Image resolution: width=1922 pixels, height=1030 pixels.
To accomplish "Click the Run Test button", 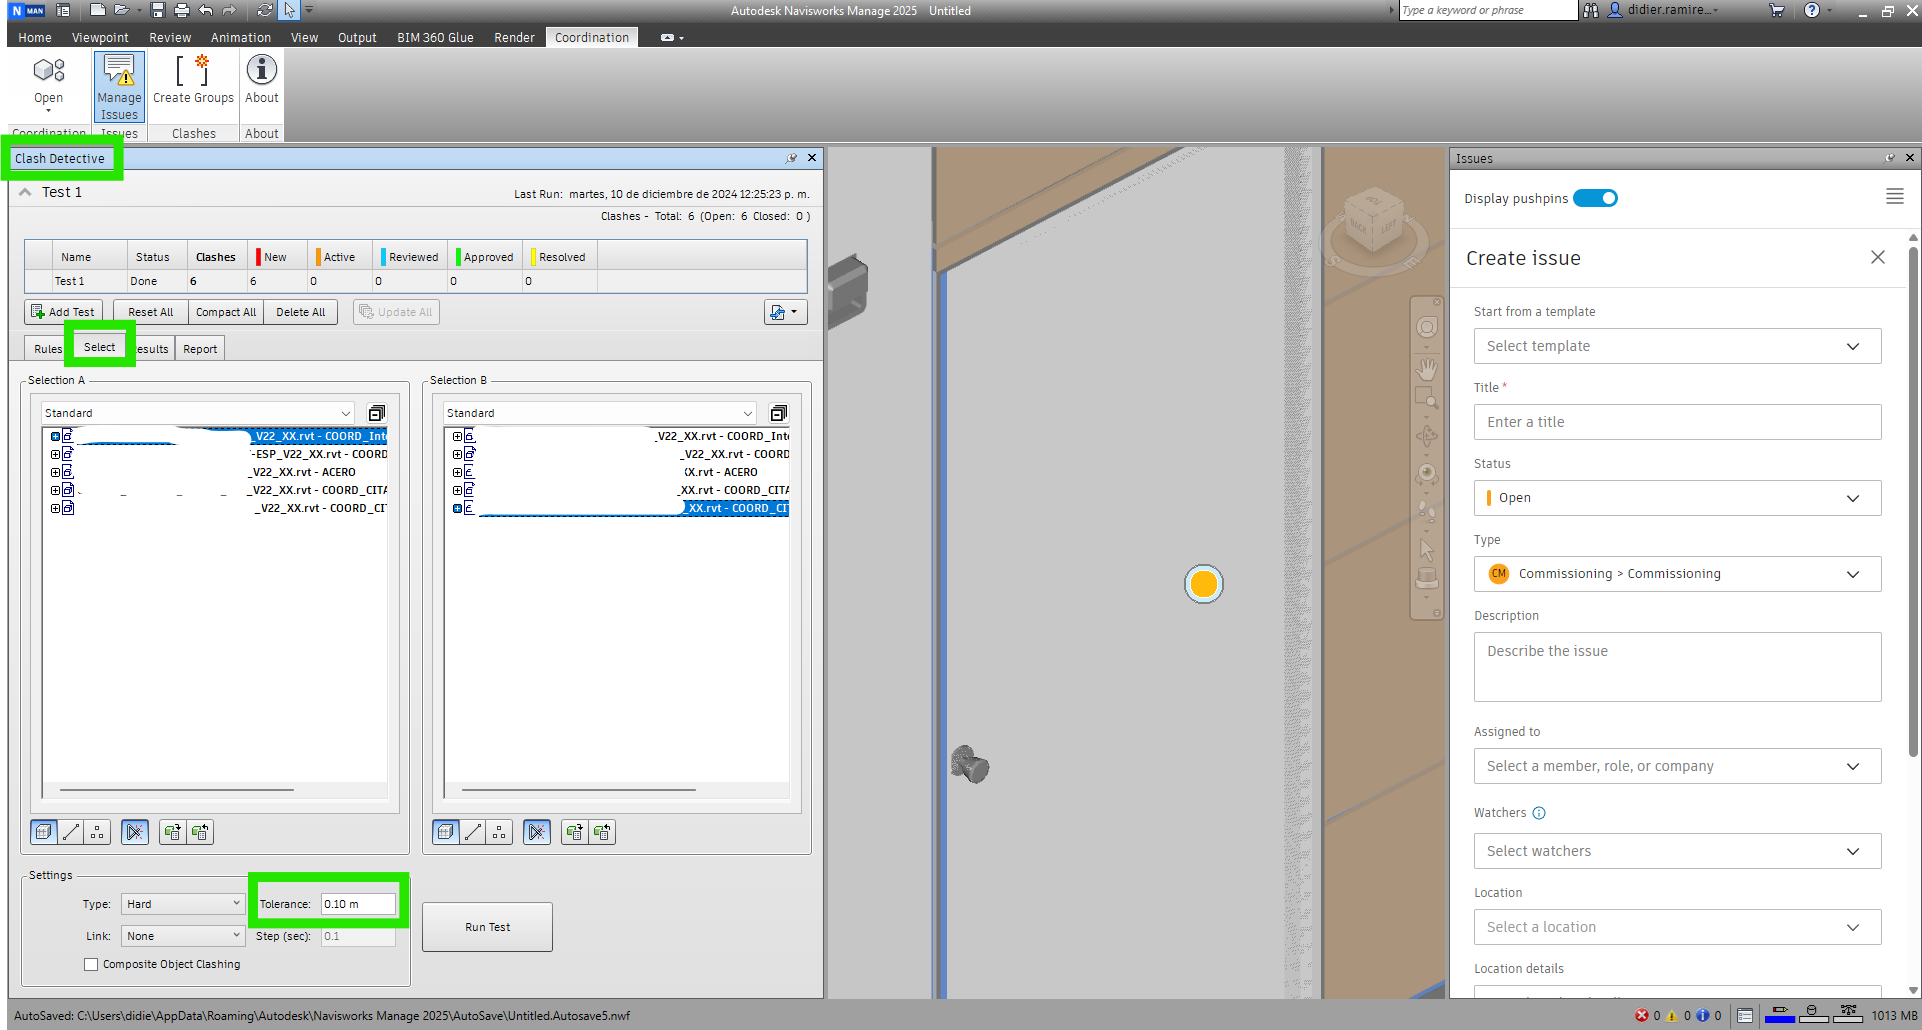I will click(x=487, y=927).
